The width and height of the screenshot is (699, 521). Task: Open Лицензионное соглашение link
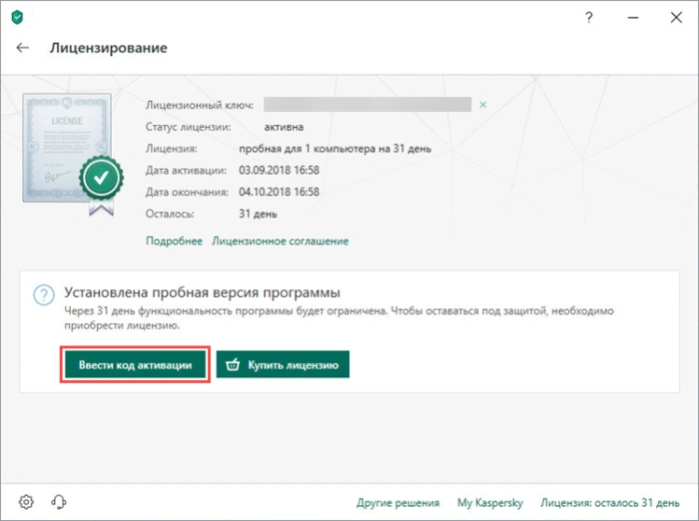tap(280, 241)
